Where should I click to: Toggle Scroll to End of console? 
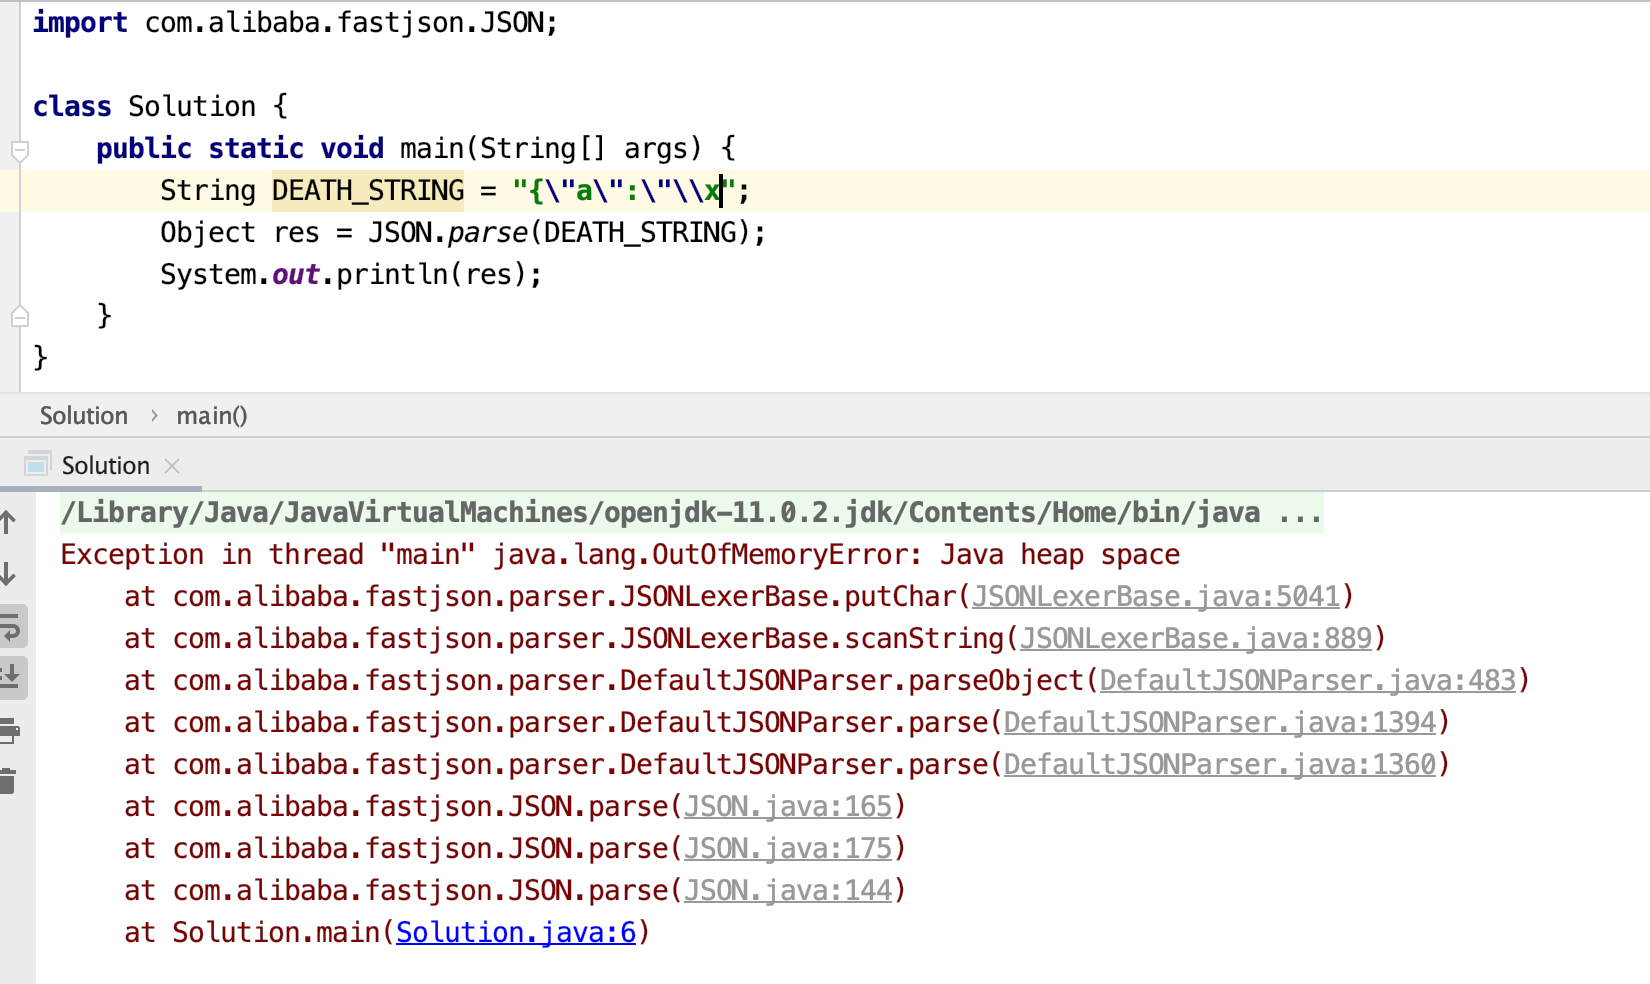pyautogui.click(x=11, y=677)
